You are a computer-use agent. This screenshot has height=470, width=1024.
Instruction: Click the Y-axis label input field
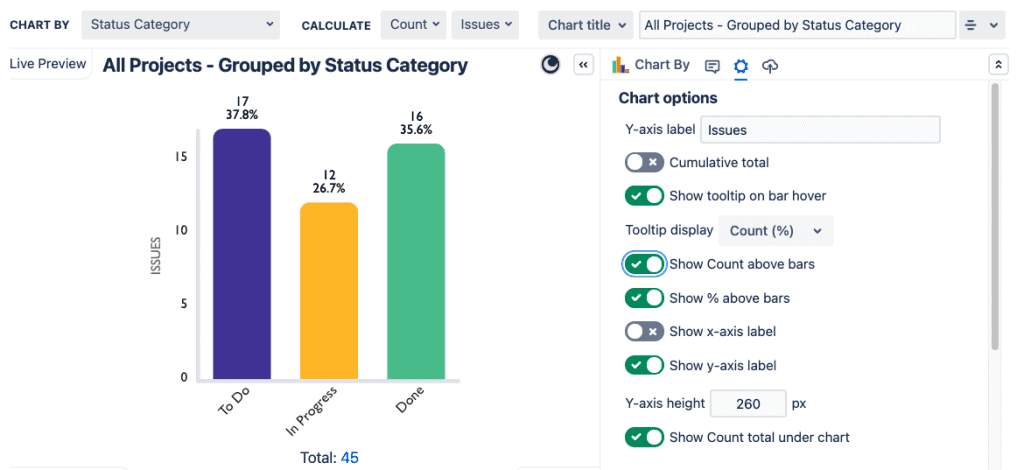click(820, 129)
